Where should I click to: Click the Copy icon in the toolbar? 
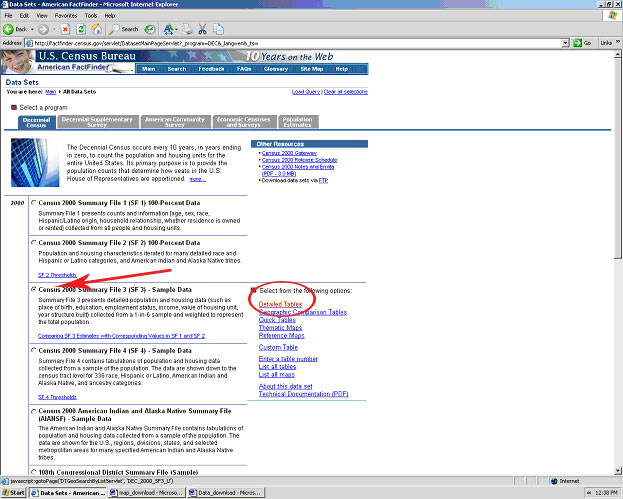[x=218, y=29]
